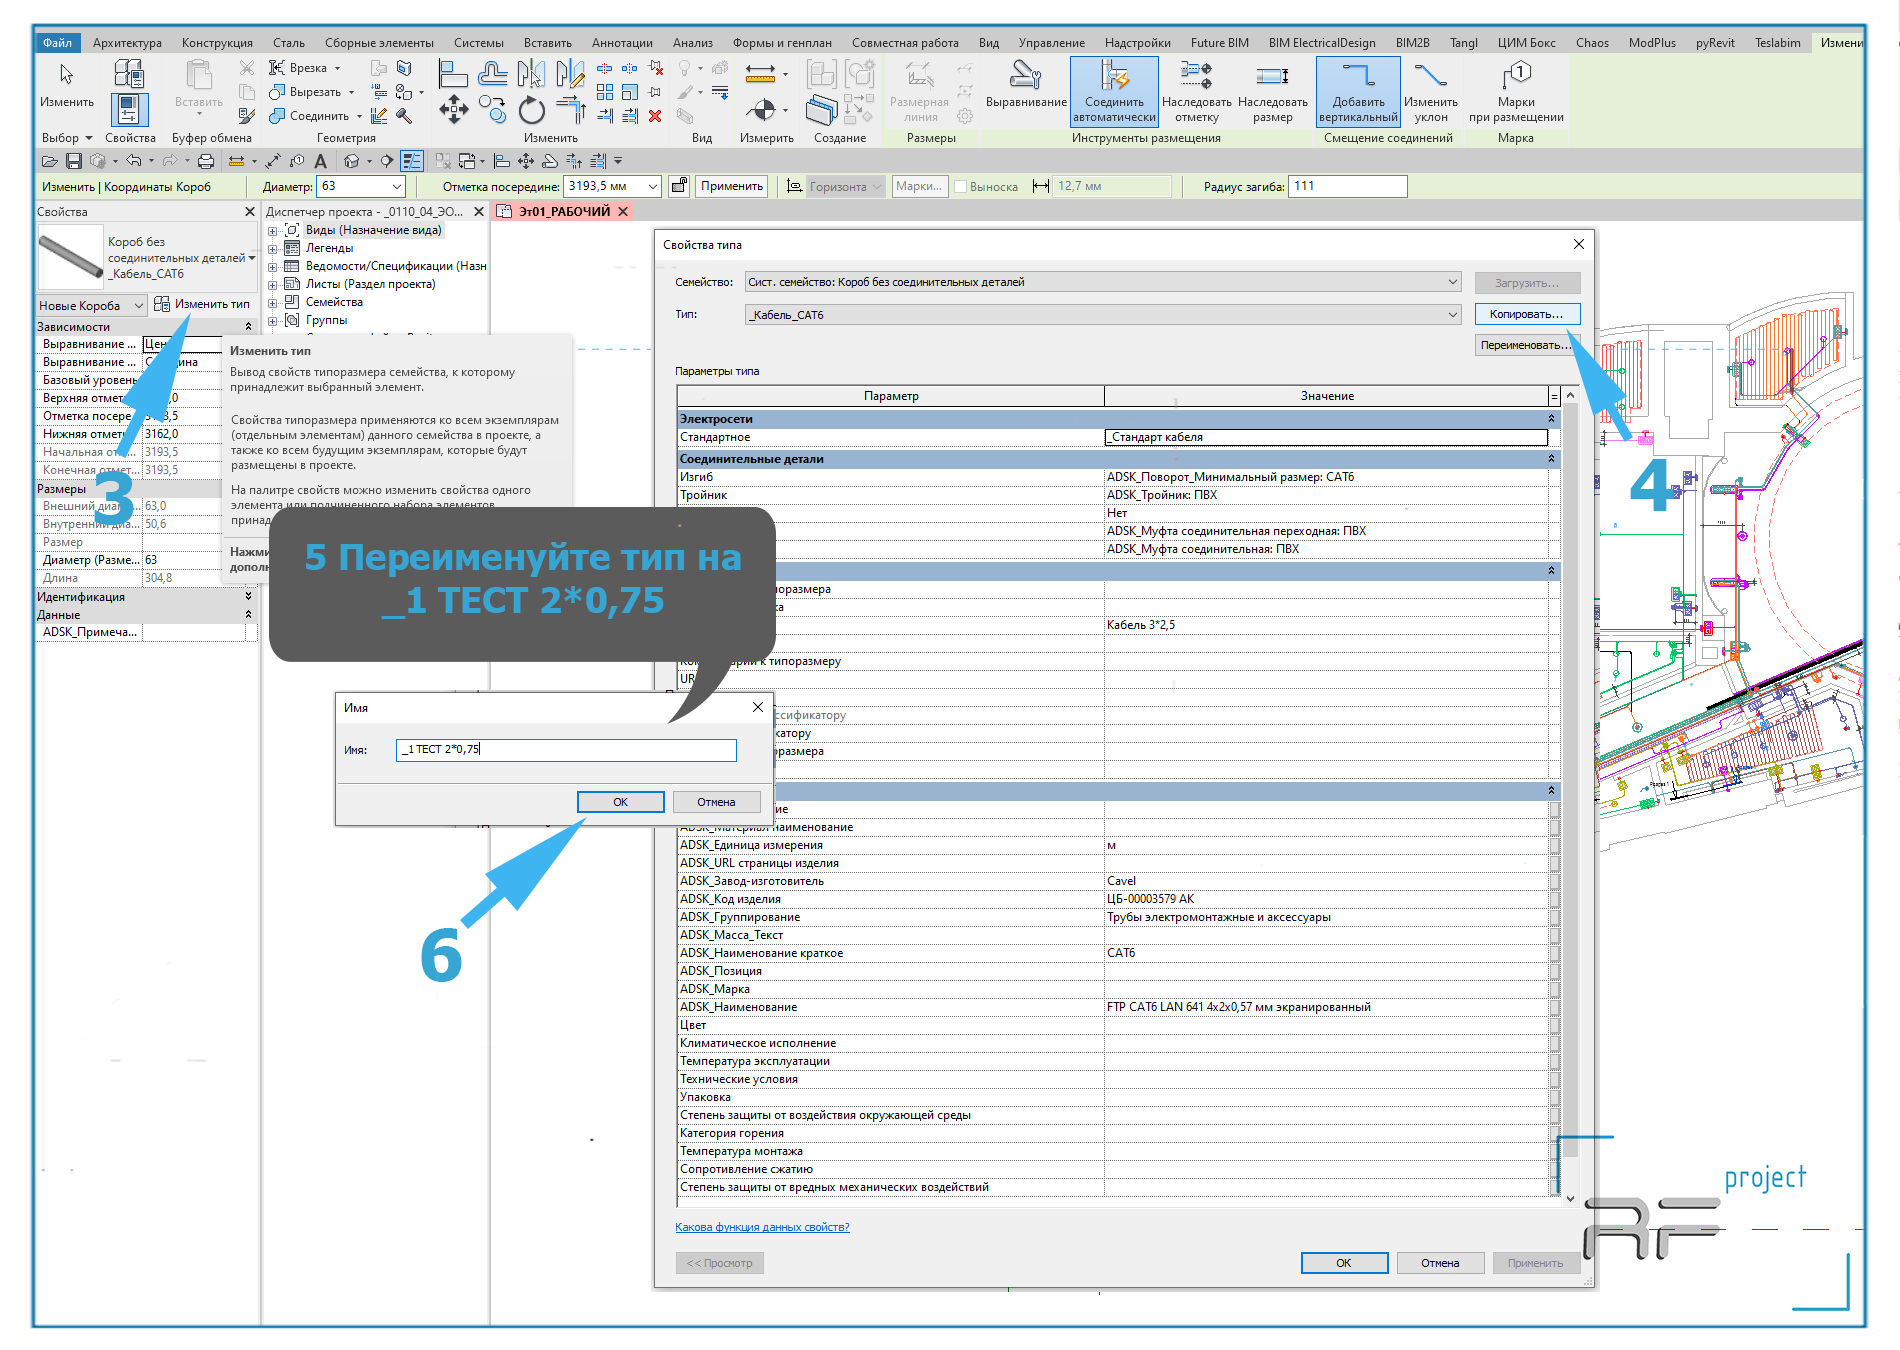Collapse the Электросети parameter group
The image size is (1900, 1350).
pyautogui.click(x=1551, y=419)
